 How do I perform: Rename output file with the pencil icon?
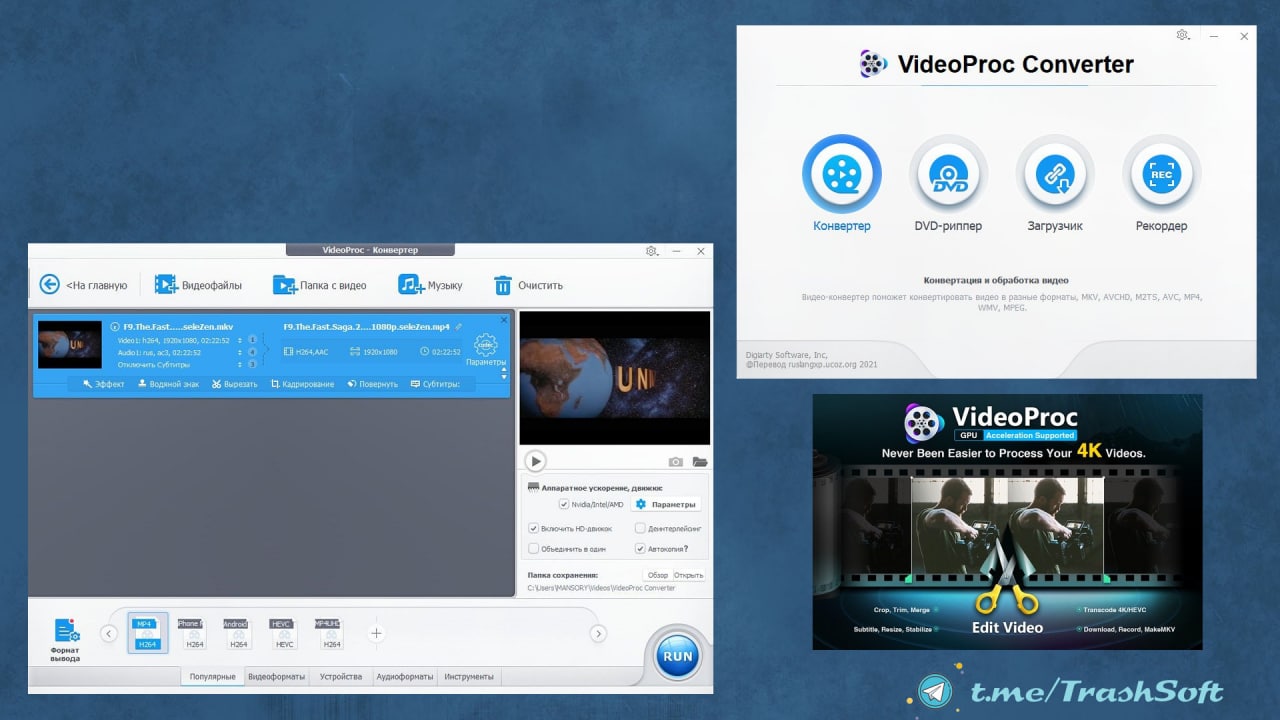(459, 327)
